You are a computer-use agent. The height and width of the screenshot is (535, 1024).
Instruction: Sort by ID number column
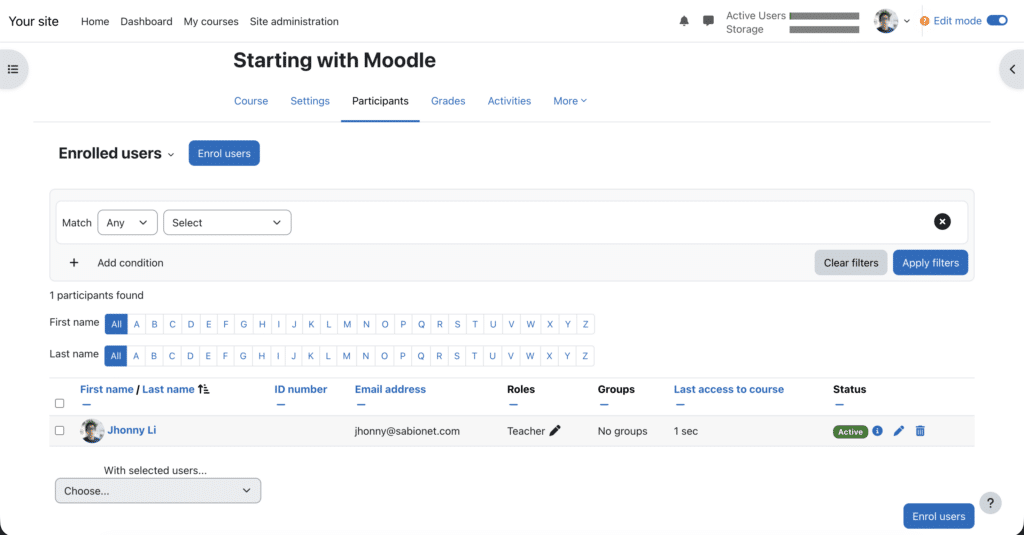click(x=300, y=389)
